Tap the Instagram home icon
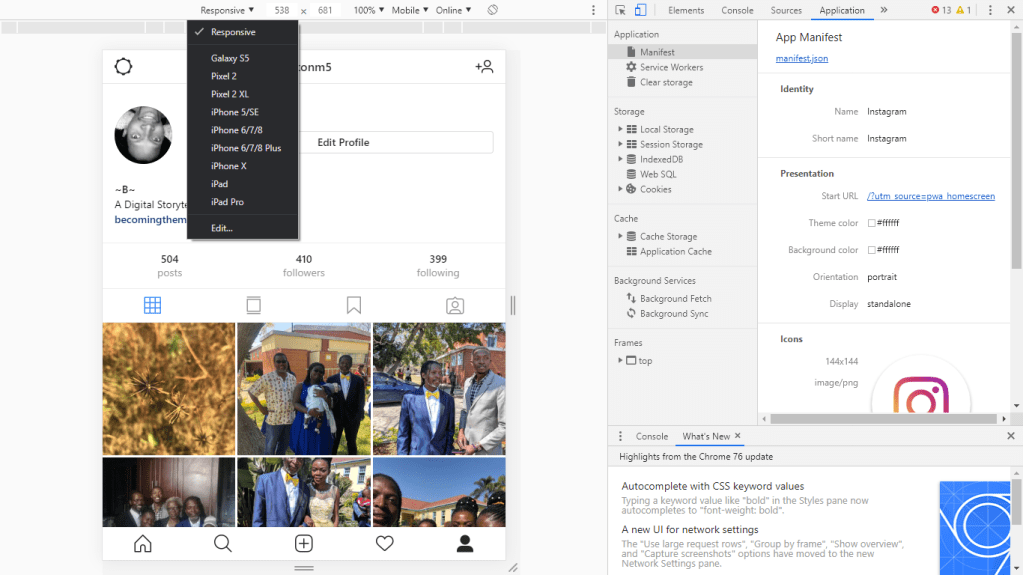 tap(143, 543)
